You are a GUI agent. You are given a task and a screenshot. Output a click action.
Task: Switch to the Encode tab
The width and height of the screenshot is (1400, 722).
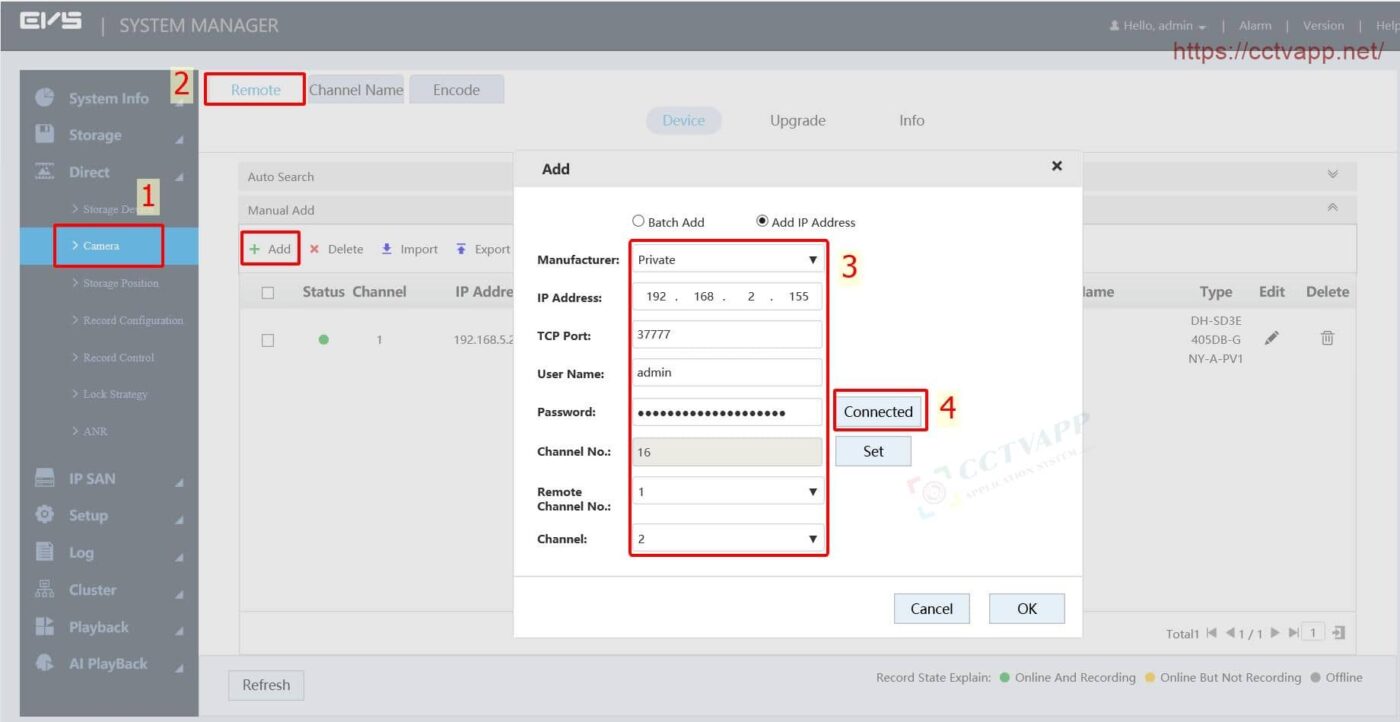click(456, 89)
